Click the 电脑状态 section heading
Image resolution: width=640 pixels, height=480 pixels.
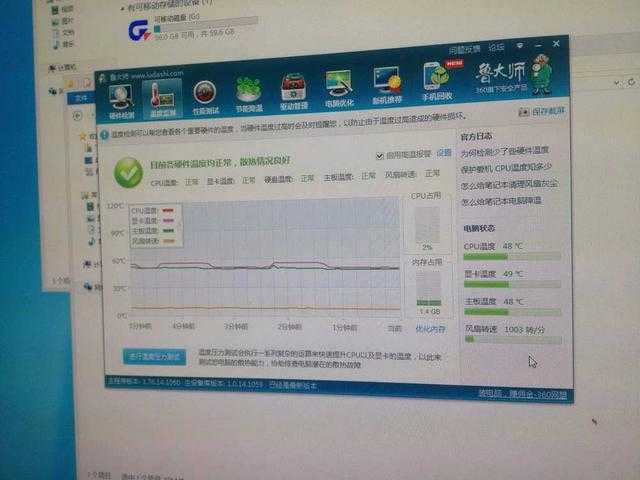tap(479, 228)
